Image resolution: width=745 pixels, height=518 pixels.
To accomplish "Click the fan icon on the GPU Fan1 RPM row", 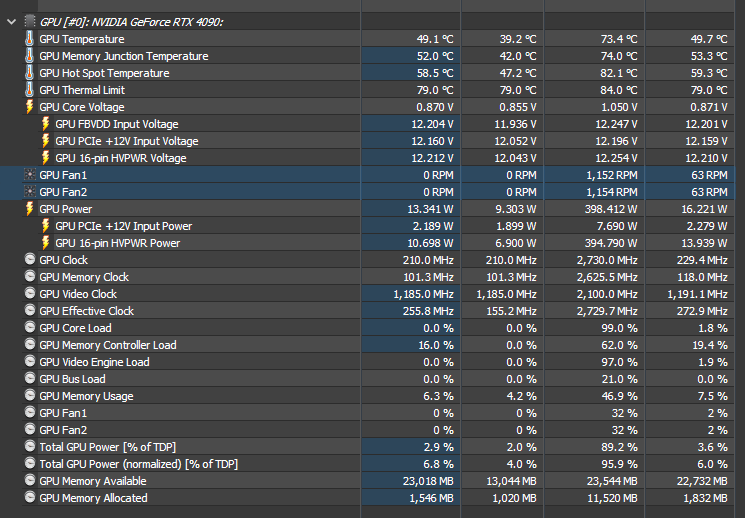I will click(x=30, y=175).
